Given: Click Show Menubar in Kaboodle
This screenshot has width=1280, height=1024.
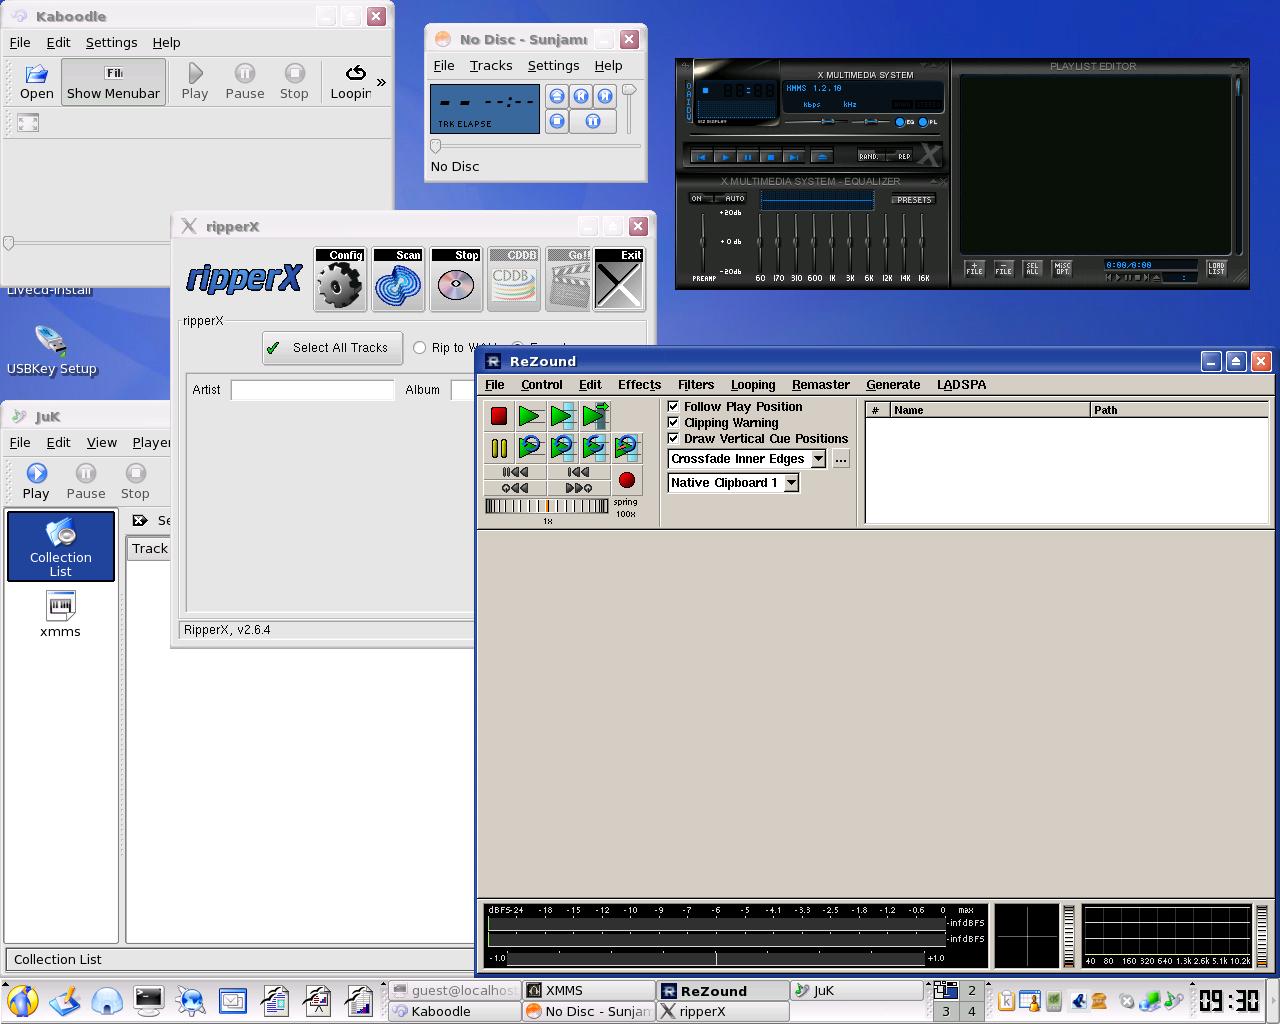Looking at the screenshot, I should tap(113, 82).
